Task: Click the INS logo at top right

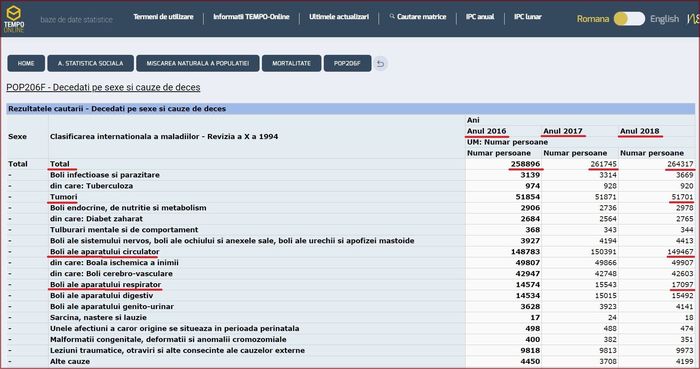Action: 693,19
